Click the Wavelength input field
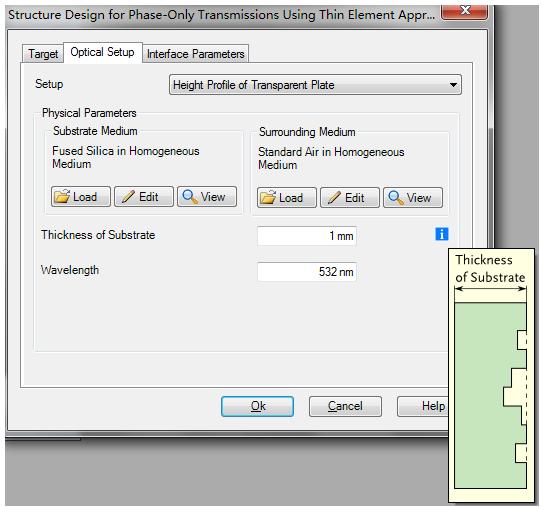 click(307, 272)
